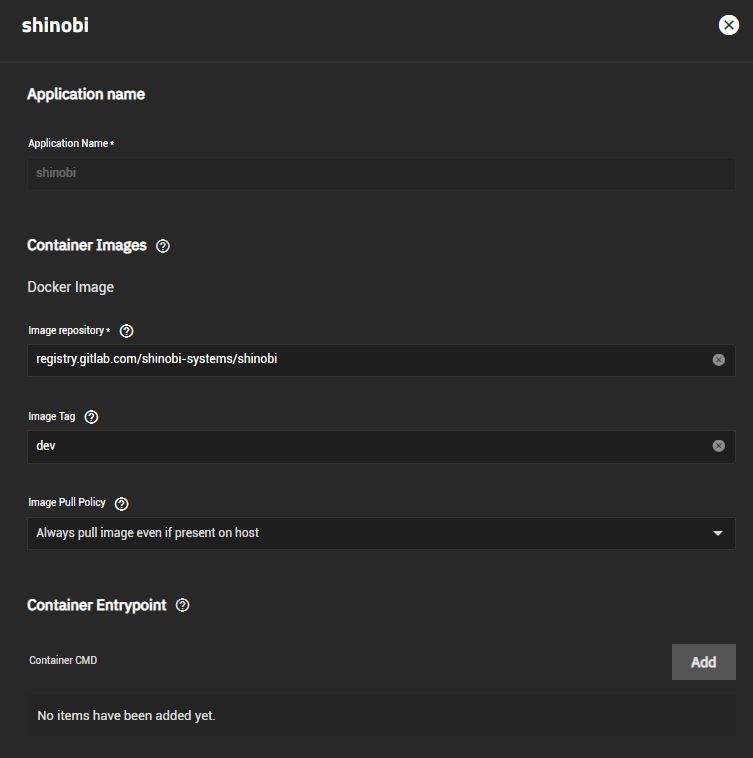Focus the Image Tag field containing dev
Viewport: 753px width, 758px height.
(381, 447)
